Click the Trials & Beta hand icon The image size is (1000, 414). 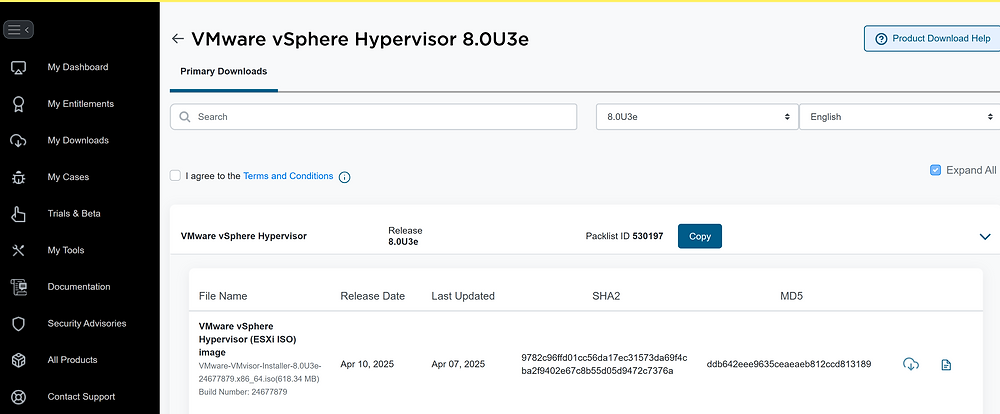pyautogui.click(x=18, y=214)
